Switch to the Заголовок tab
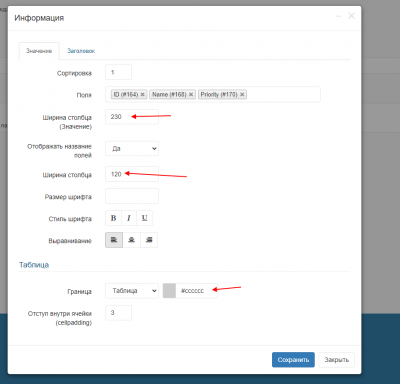 tap(81, 51)
